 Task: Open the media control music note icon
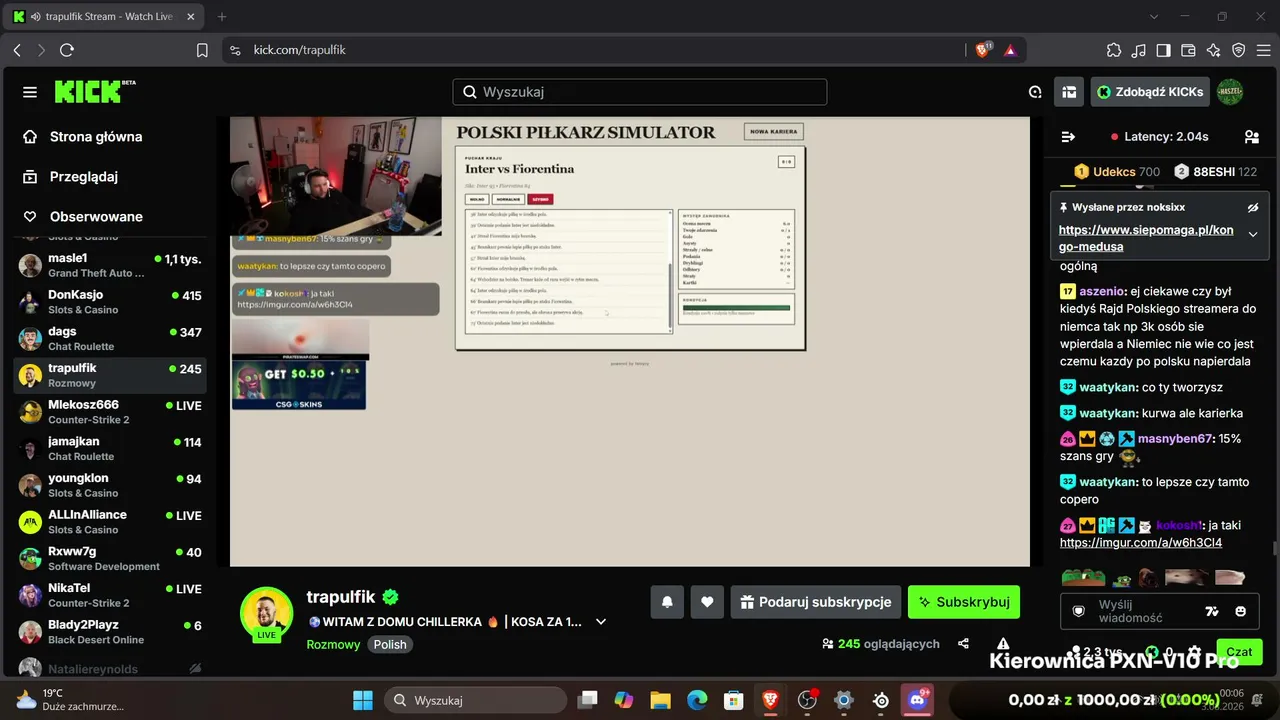click(1139, 50)
